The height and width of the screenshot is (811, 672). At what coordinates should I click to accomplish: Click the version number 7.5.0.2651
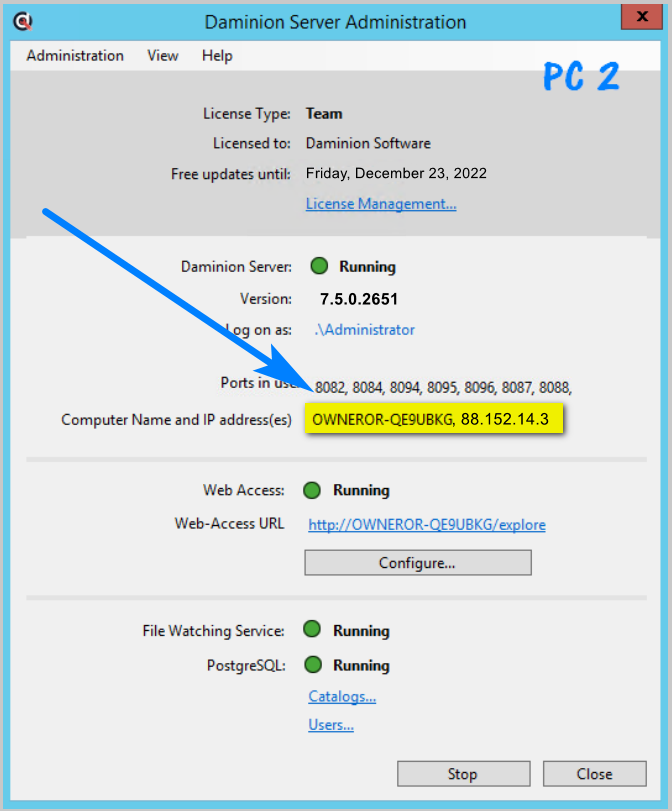tap(359, 298)
